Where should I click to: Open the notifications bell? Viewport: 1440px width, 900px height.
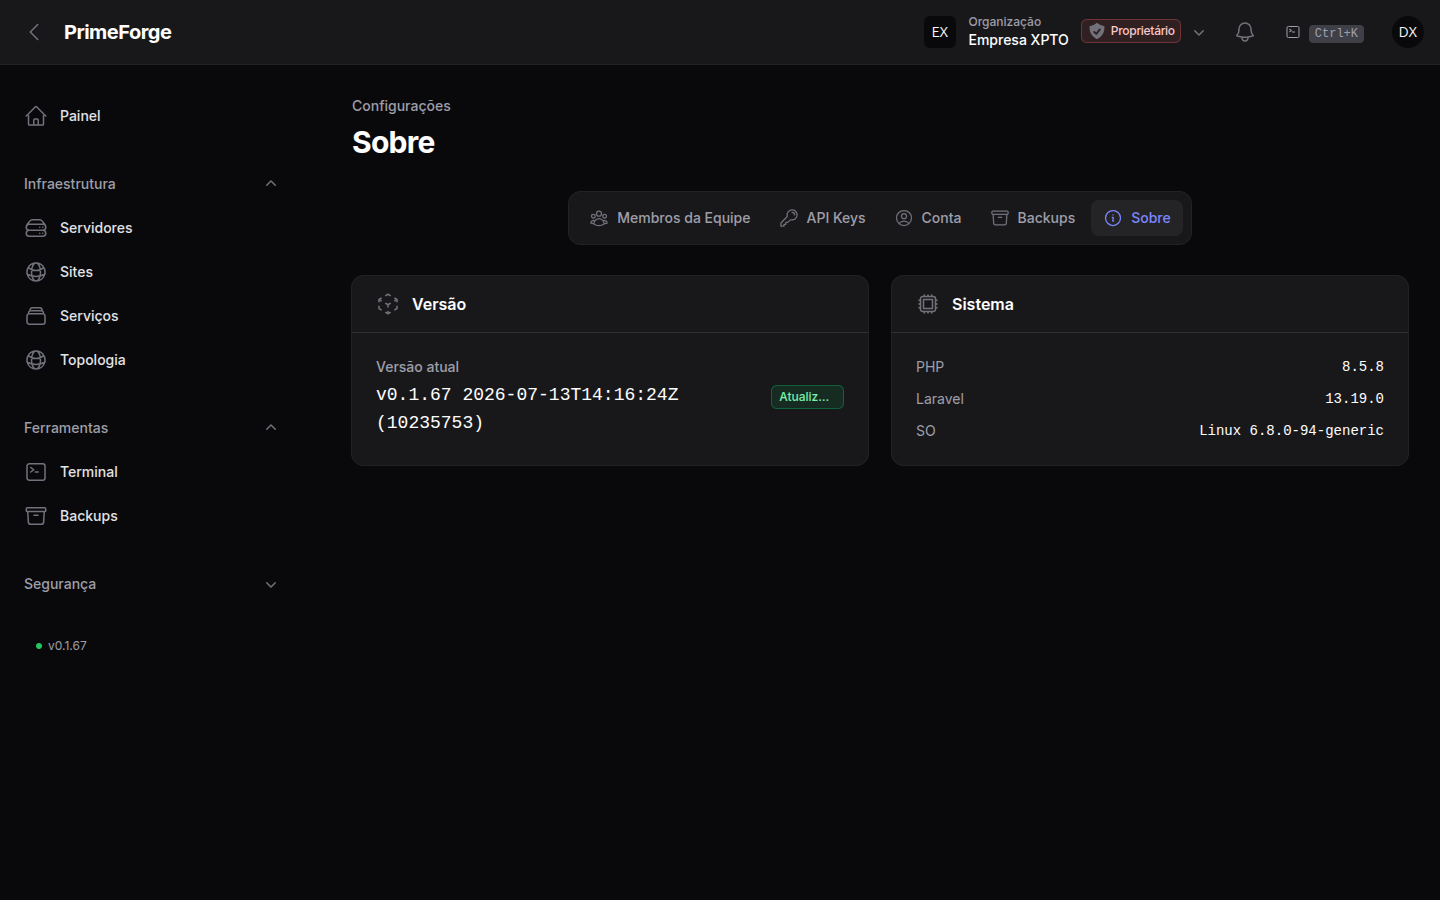coord(1245,32)
